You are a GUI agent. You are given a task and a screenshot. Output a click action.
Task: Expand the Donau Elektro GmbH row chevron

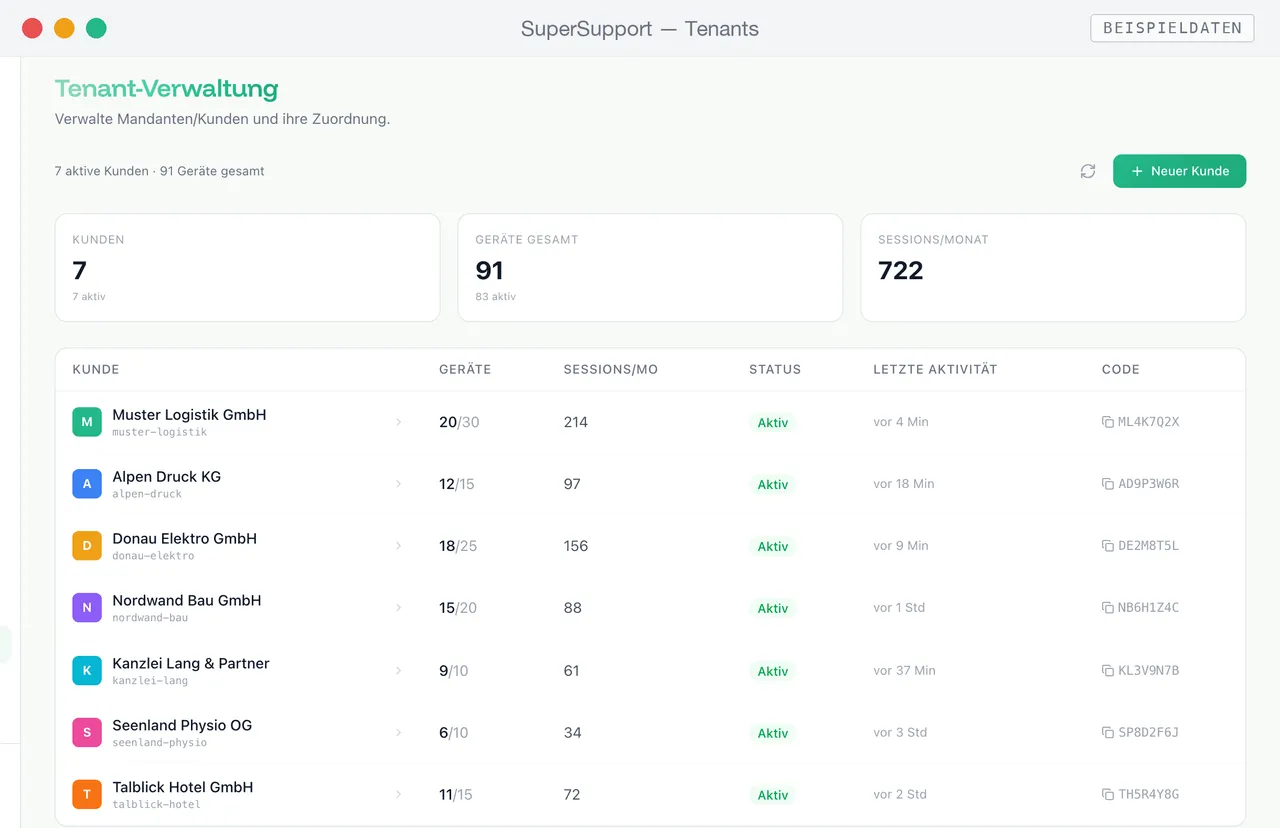pyautogui.click(x=398, y=546)
